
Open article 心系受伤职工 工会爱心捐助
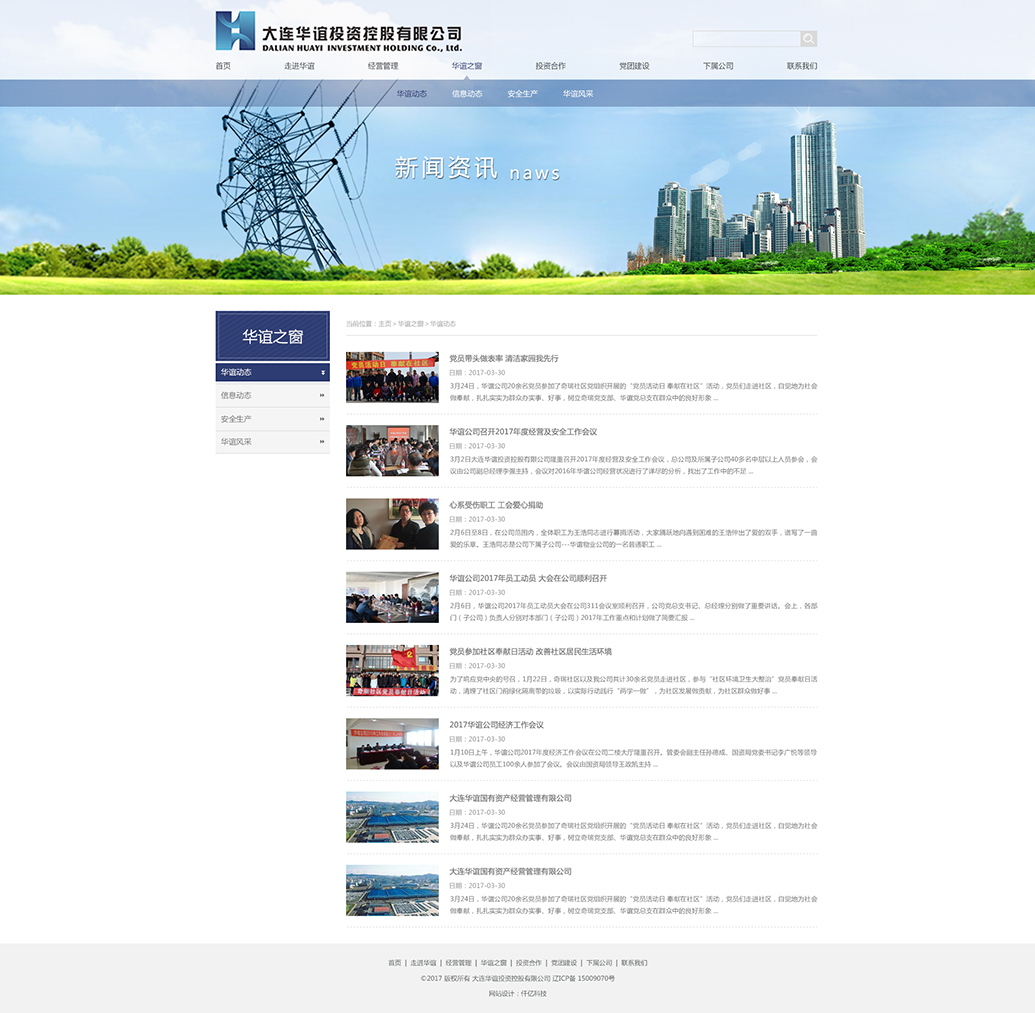pyautogui.click(x=495, y=505)
